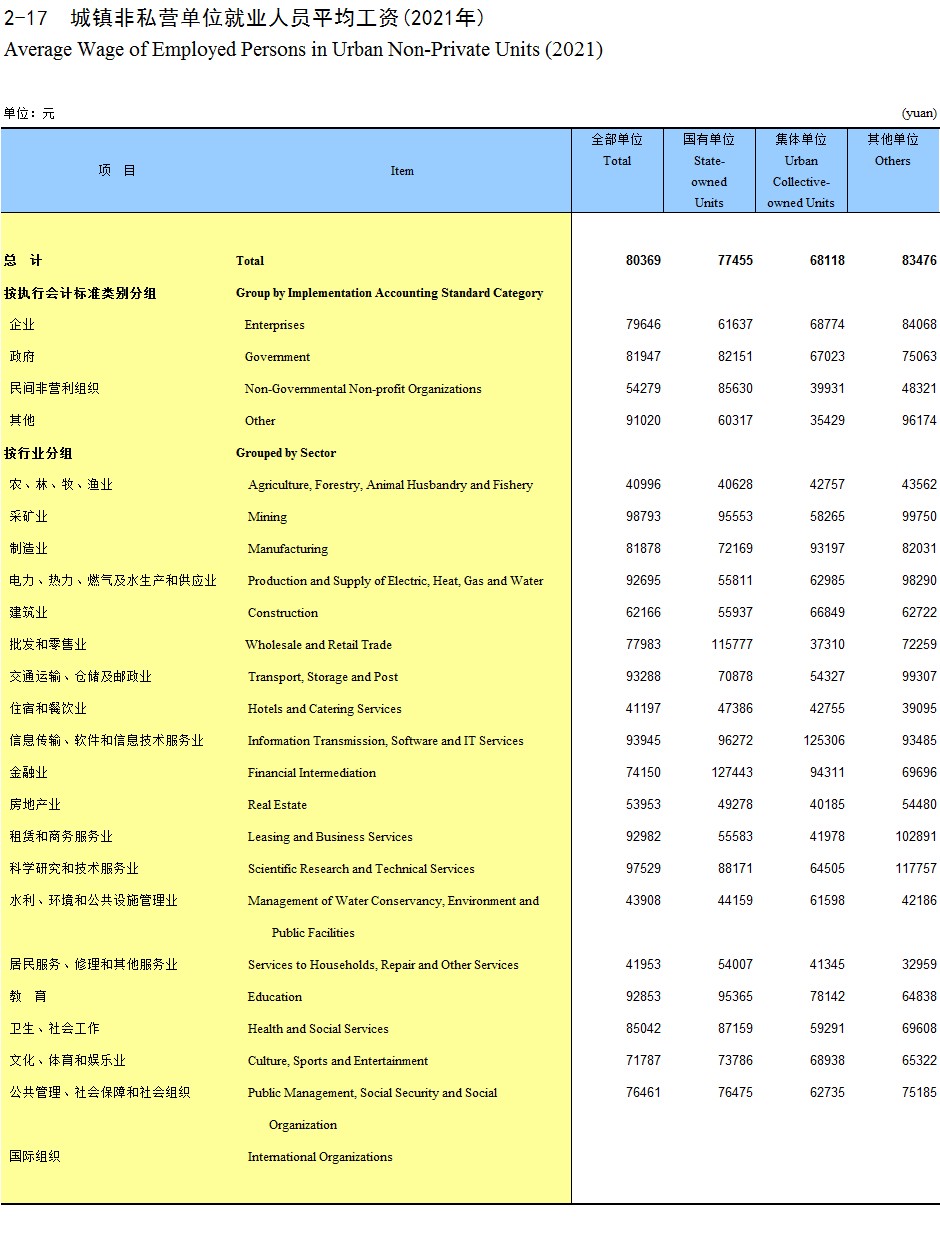Viewport: 940px width, 1237px height.
Task: Click the 'Real Estate' row label
Action: pyautogui.click(x=277, y=805)
